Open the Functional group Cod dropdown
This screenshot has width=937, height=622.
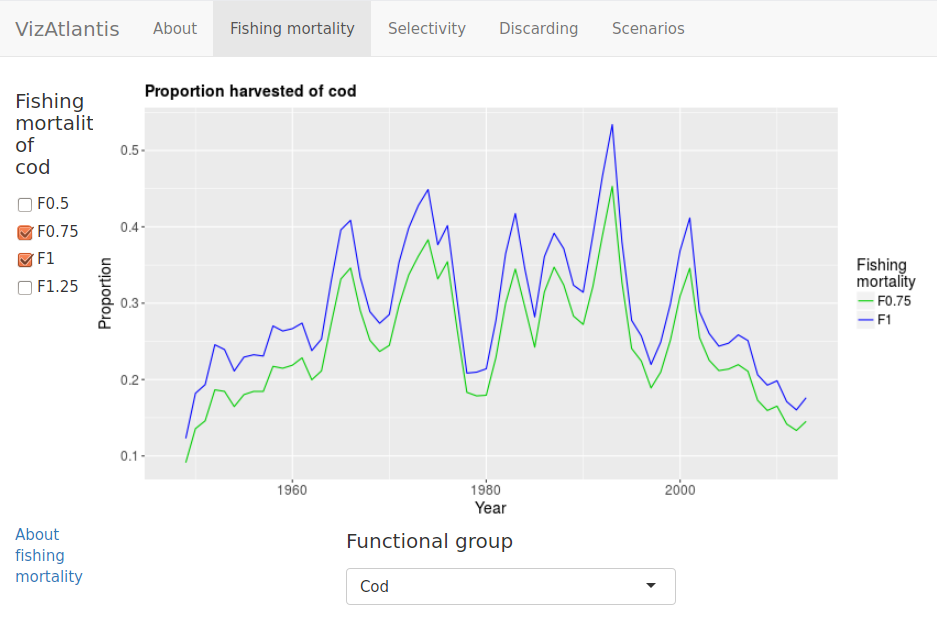[510, 586]
